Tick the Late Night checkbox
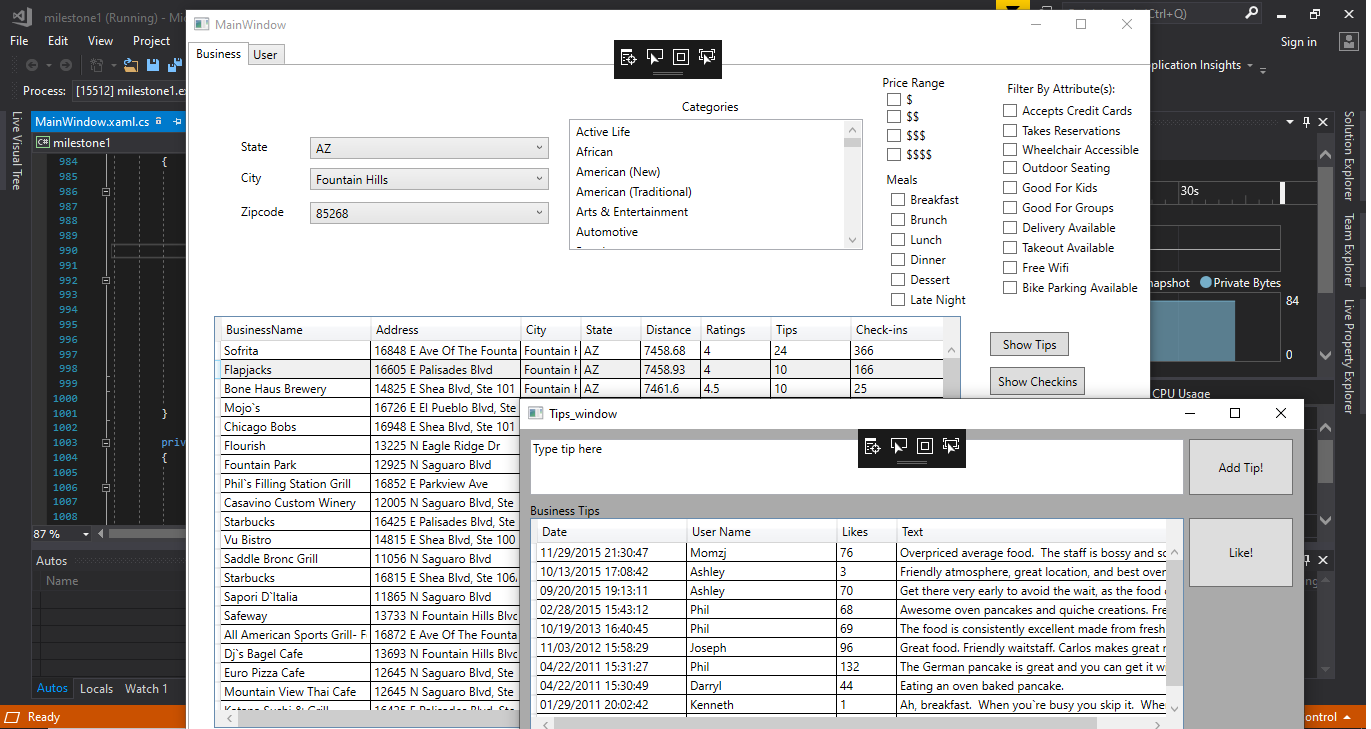This screenshot has height=729, width=1371. [x=898, y=300]
